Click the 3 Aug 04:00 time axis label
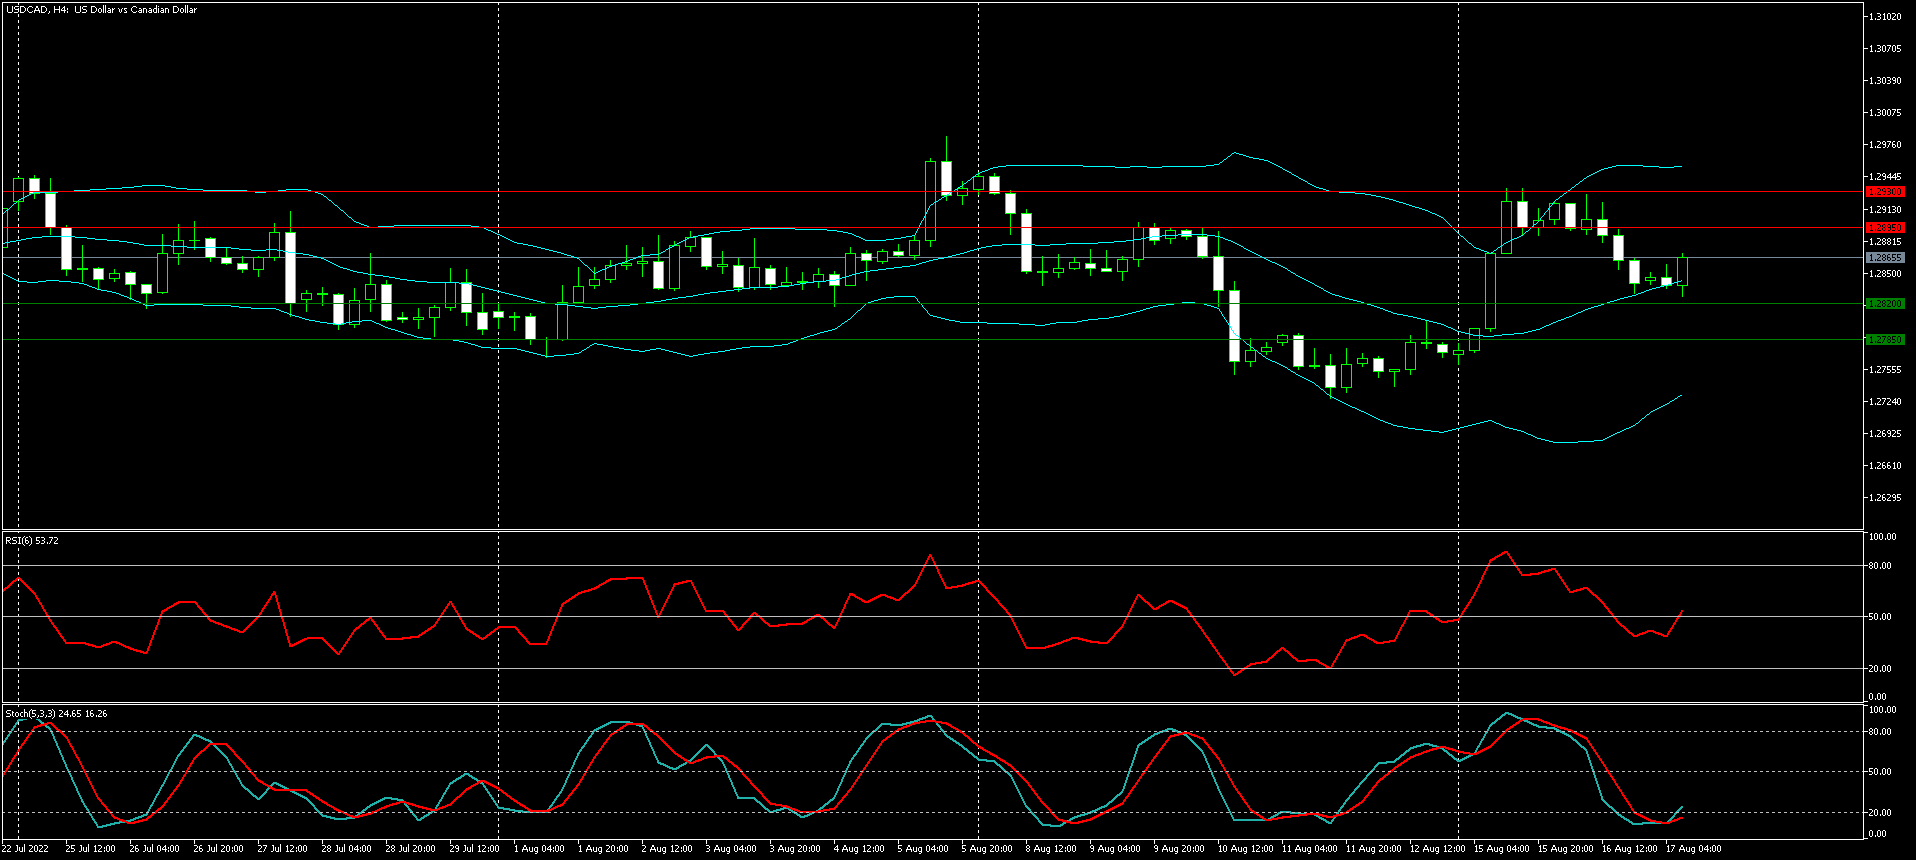Screen dimensions: 1916x860 click(731, 849)
